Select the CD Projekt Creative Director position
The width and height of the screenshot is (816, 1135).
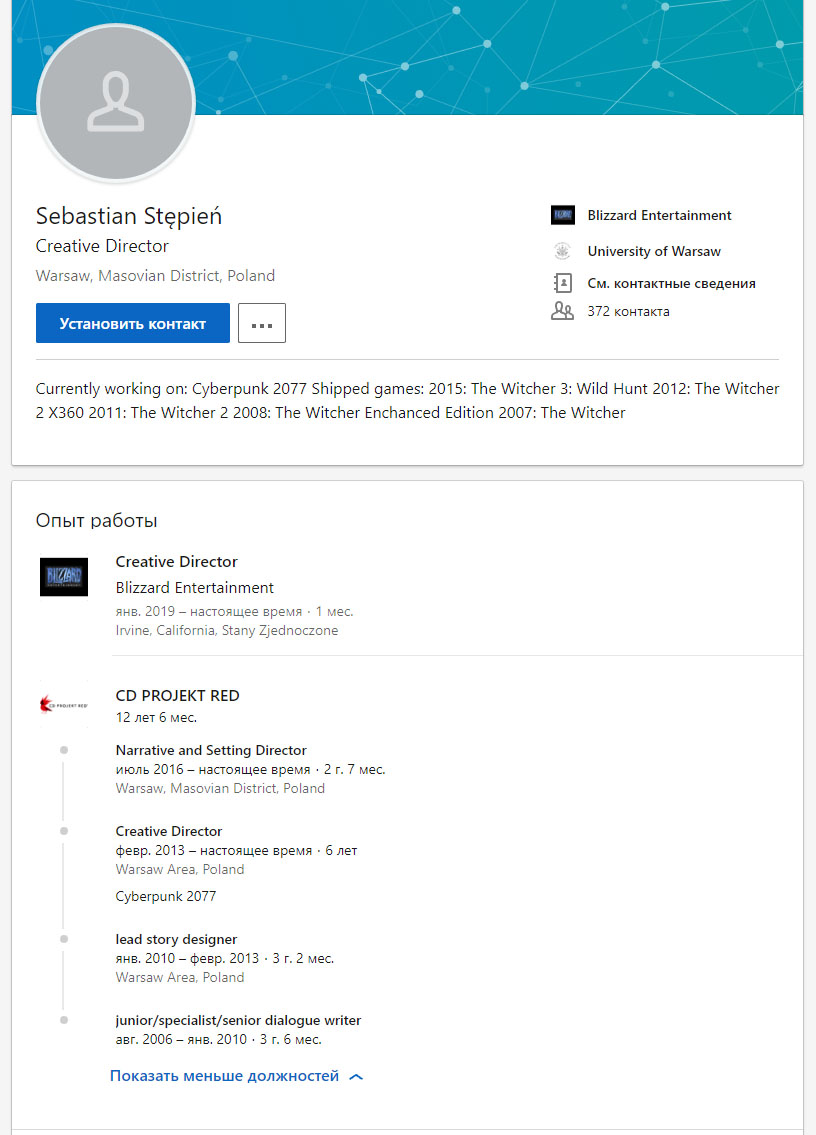[x=169, y=832]
